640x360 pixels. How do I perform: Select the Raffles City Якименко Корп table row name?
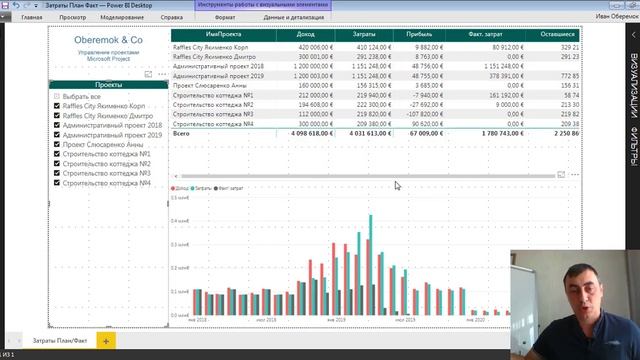(x=210, y=47)
